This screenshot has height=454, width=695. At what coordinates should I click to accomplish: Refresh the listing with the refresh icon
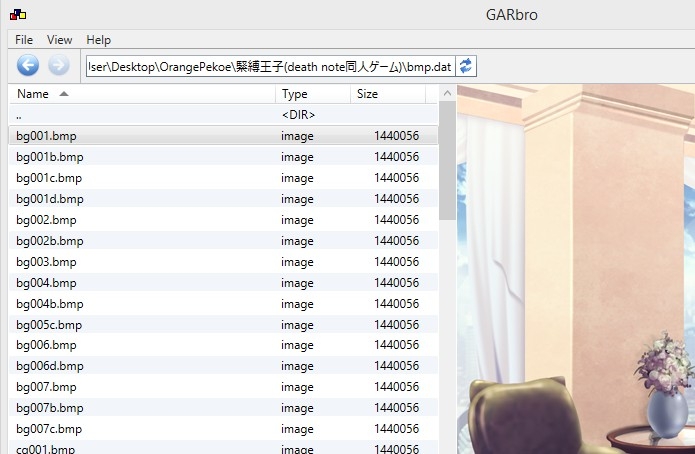click(x=466, y=66)
